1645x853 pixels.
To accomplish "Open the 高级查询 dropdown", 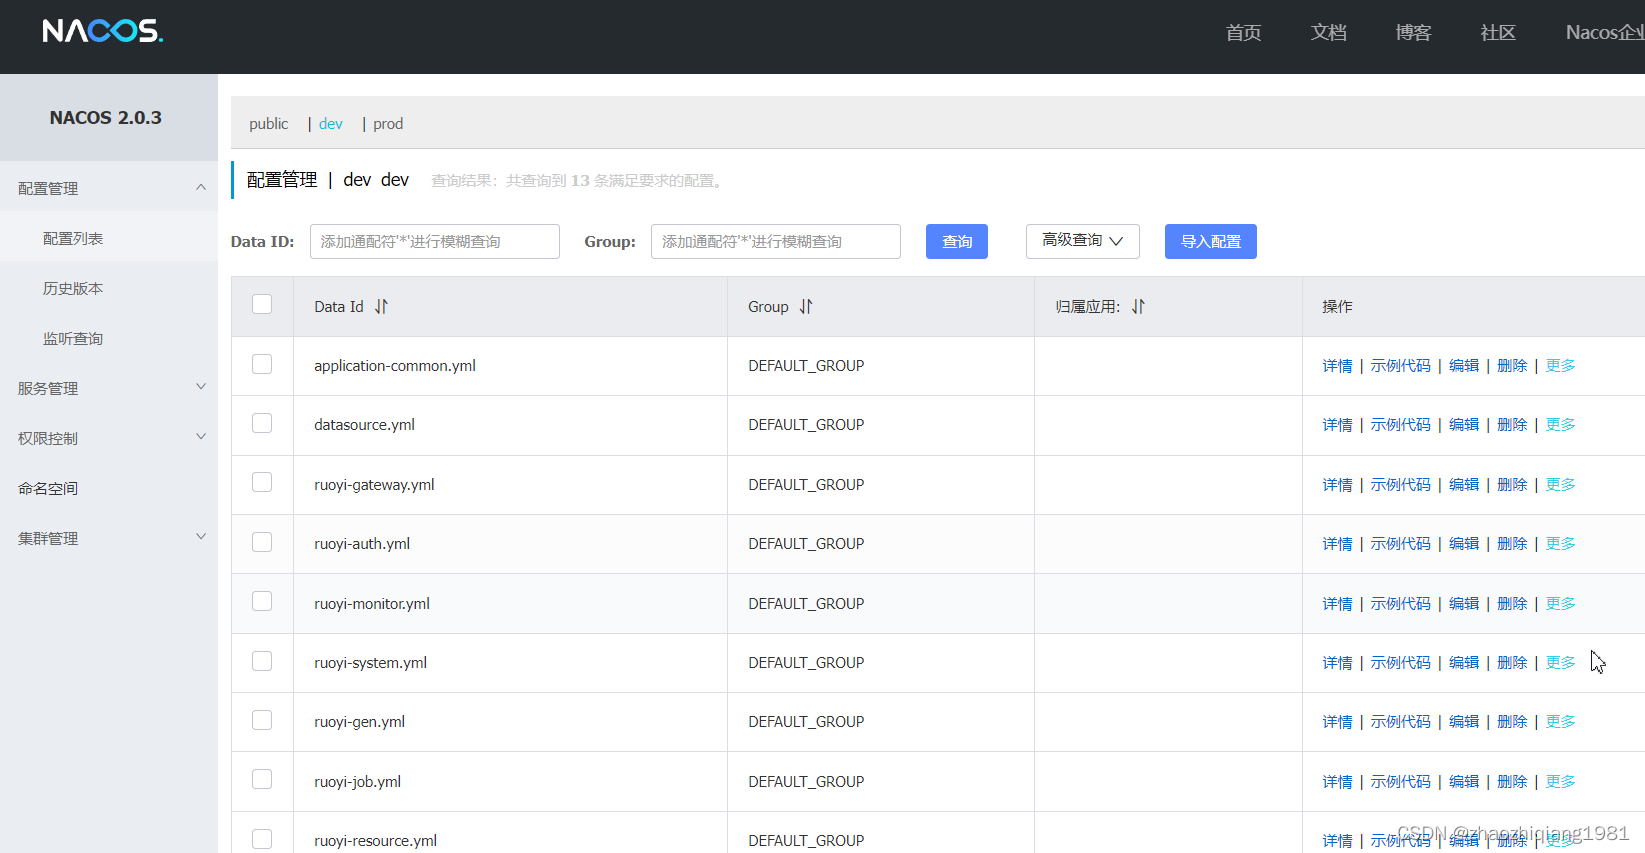I will pos(1083,241).
